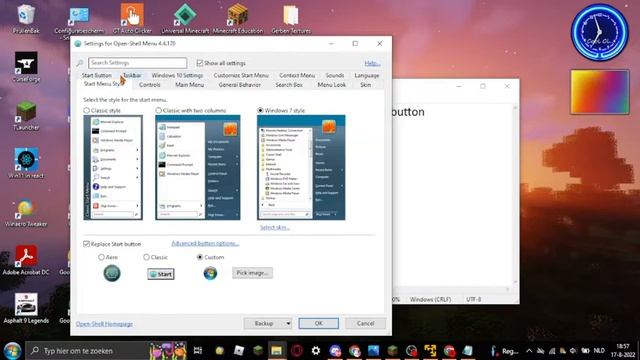Click the search magnifier icon in Settings

coord(80,63)
